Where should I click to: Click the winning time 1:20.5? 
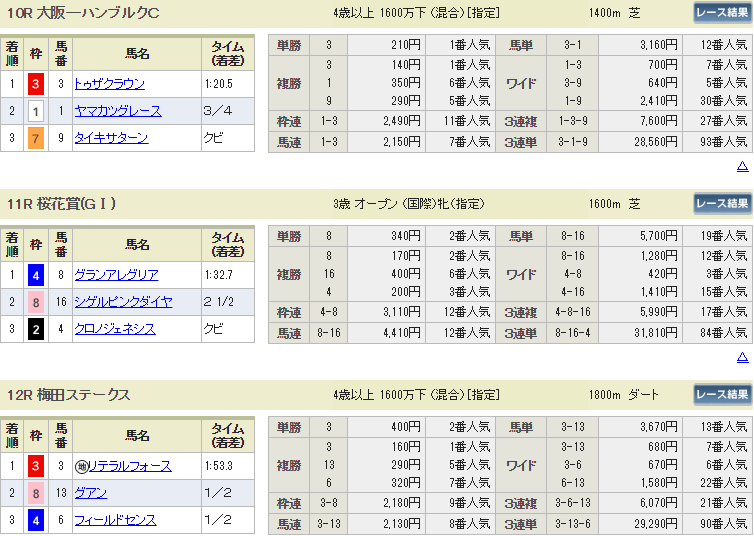[x=219, y=84]
